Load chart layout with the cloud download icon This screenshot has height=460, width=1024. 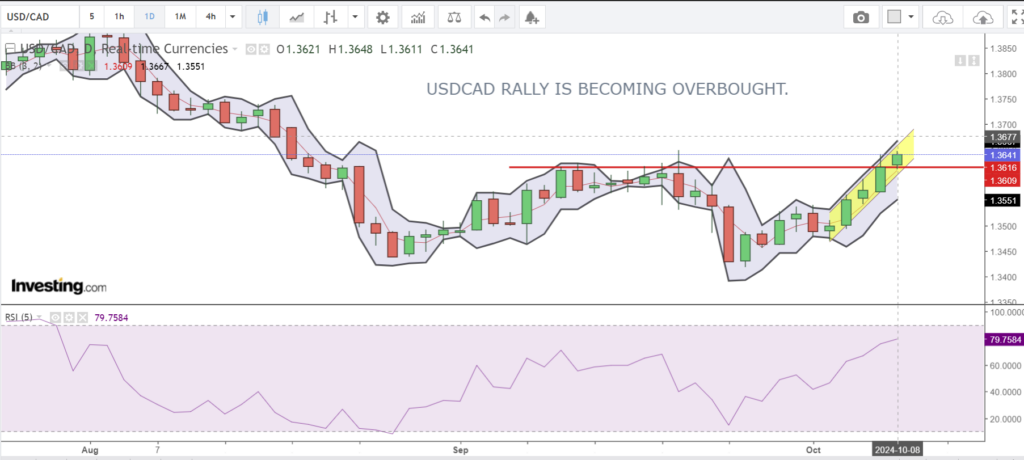[942, 17]
